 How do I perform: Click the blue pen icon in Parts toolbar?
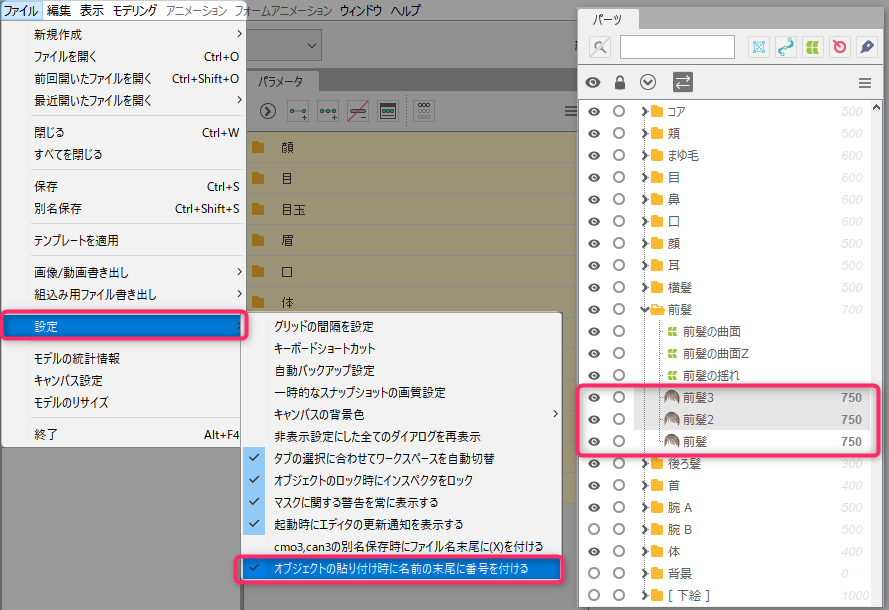coord(867,47)
